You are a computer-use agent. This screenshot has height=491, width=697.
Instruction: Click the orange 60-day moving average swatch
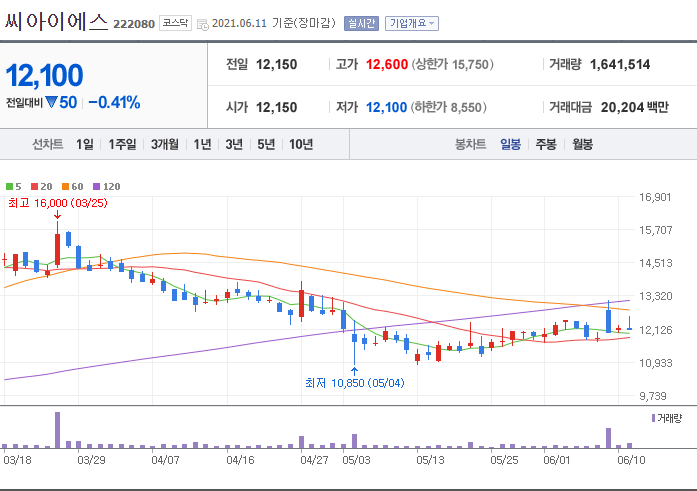[x=65, y=186]
